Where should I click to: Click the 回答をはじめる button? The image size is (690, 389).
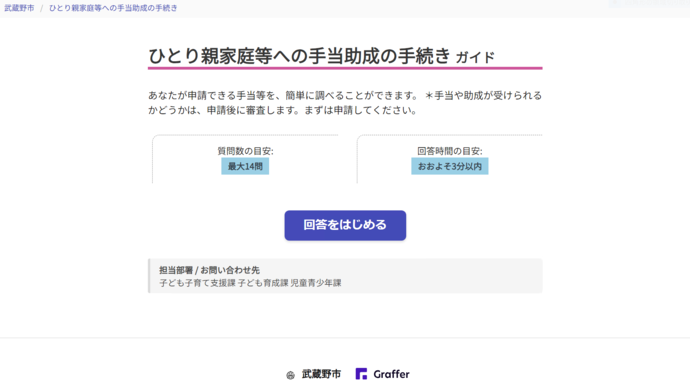pos(345,225)
